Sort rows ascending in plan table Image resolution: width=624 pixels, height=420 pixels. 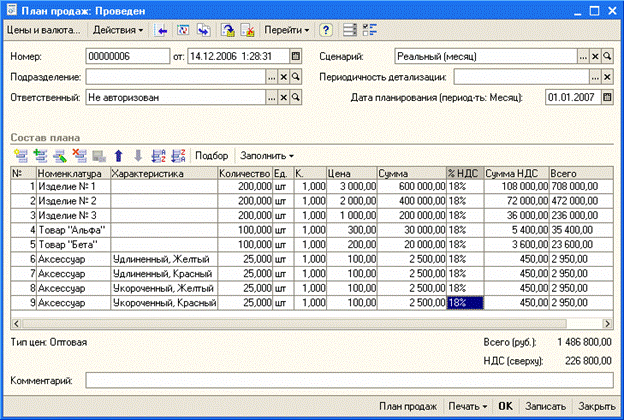pyautogui.click(x=157, y=156)
